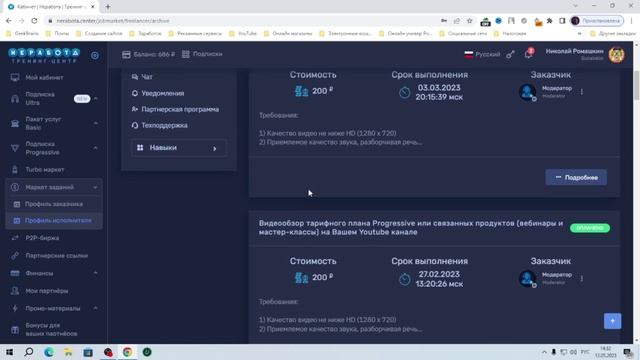Click clock icon next to 27.02.2023
640x360 pixels.
click(x=404, y=279)
